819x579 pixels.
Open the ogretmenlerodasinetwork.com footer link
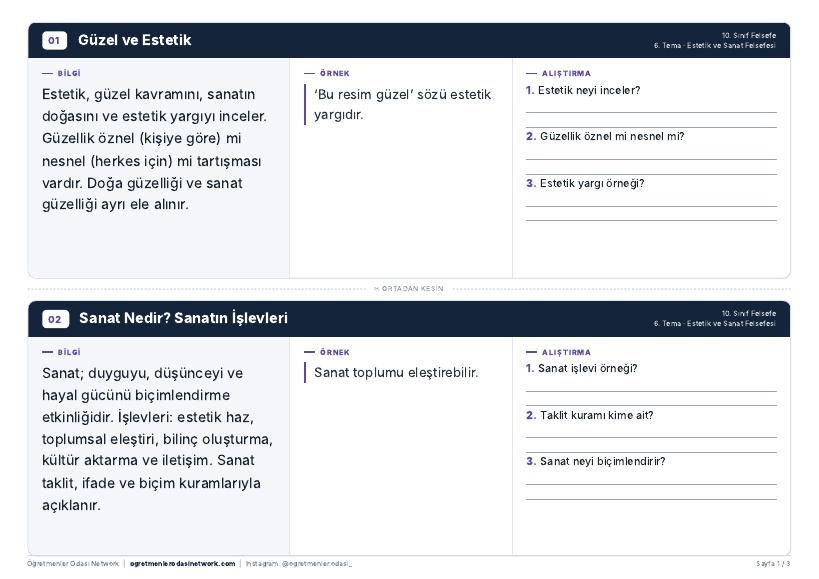click(182, 564)
